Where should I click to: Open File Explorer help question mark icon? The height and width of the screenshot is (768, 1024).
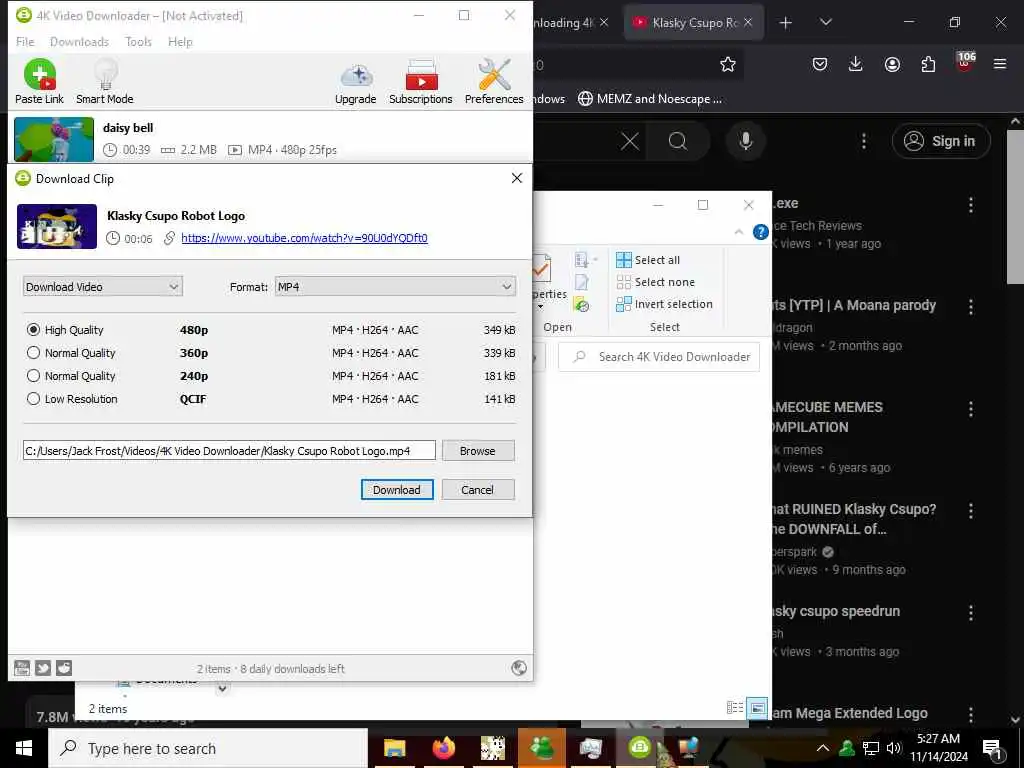[761, 232]
